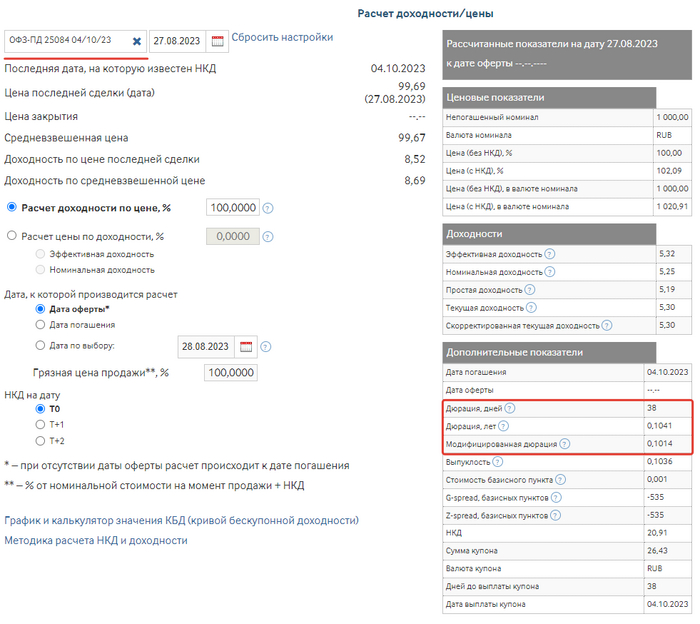700x624 pixels.
Task: Click Сбросить настройки link
Action: pyautogui.click(x=282, y=38)
